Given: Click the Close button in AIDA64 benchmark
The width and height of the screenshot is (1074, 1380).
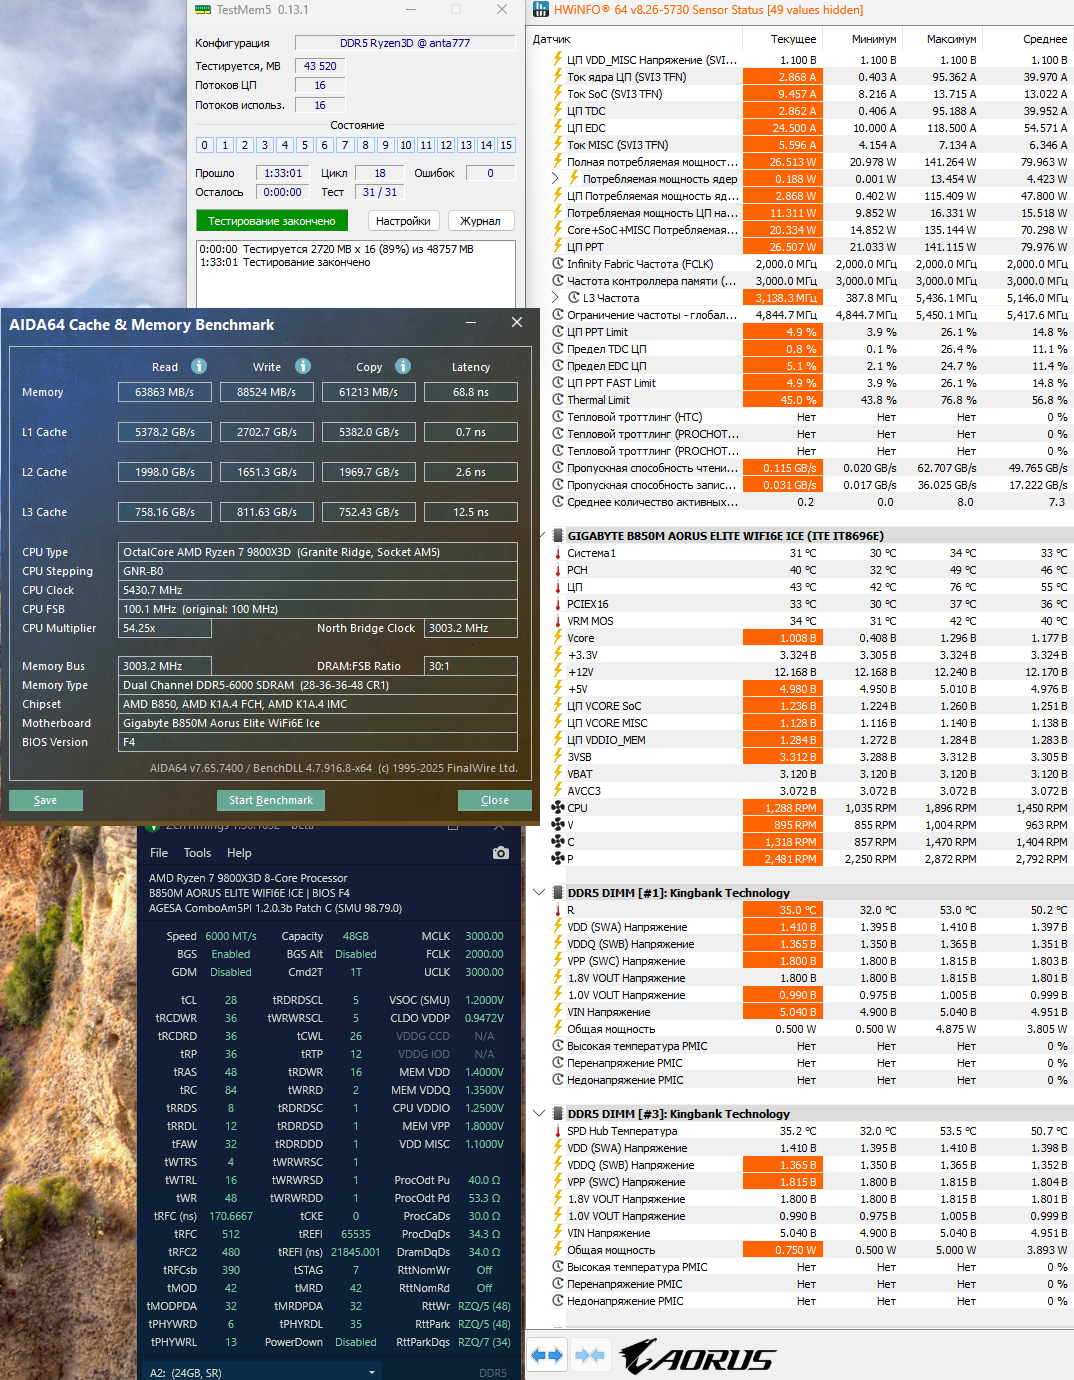Looking at the screenshot, I should [x=495, y=800].
